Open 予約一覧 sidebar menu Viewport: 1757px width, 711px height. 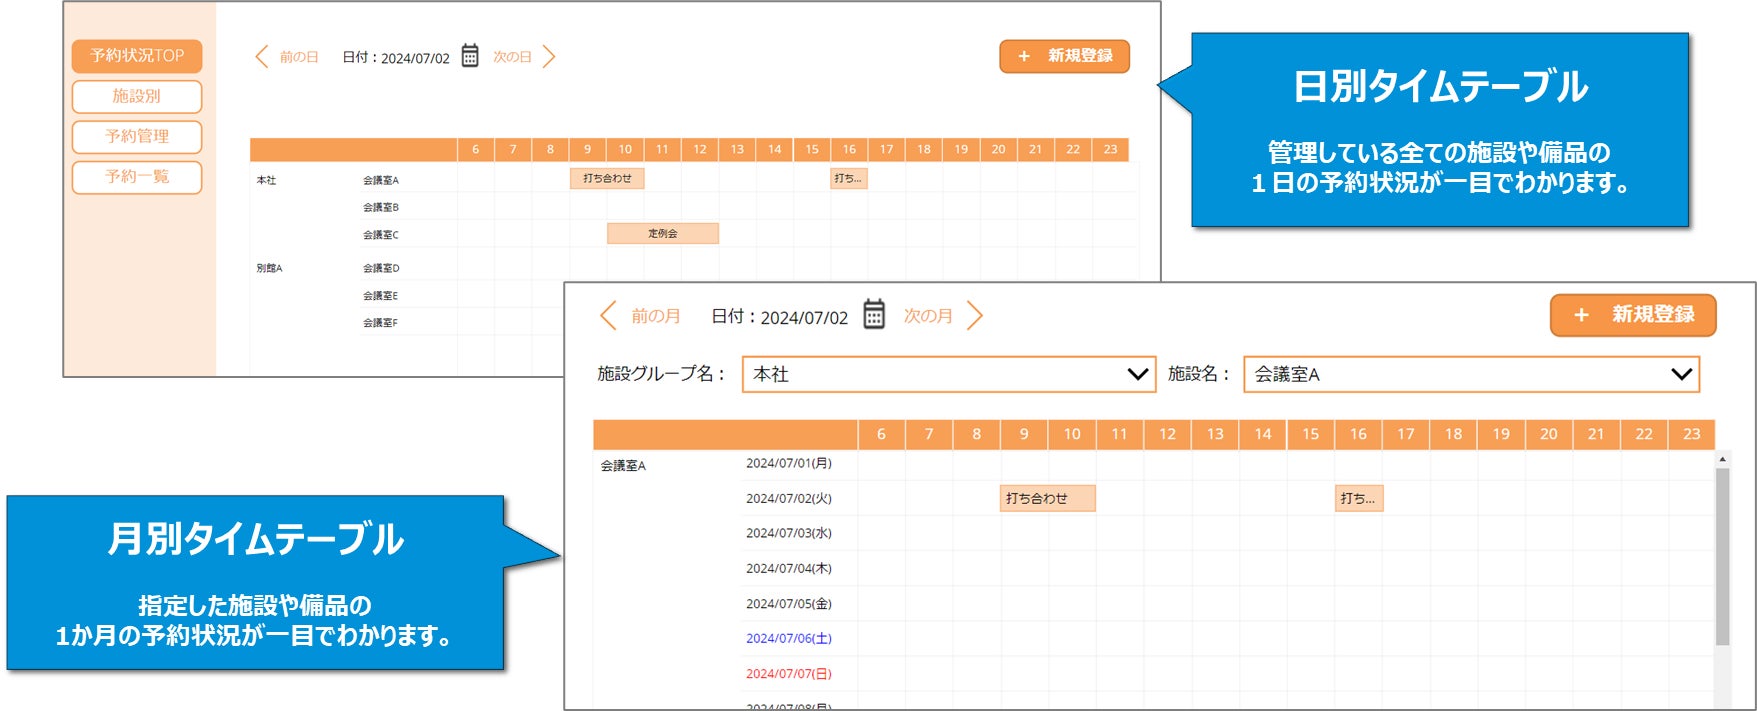coord(137,177)
